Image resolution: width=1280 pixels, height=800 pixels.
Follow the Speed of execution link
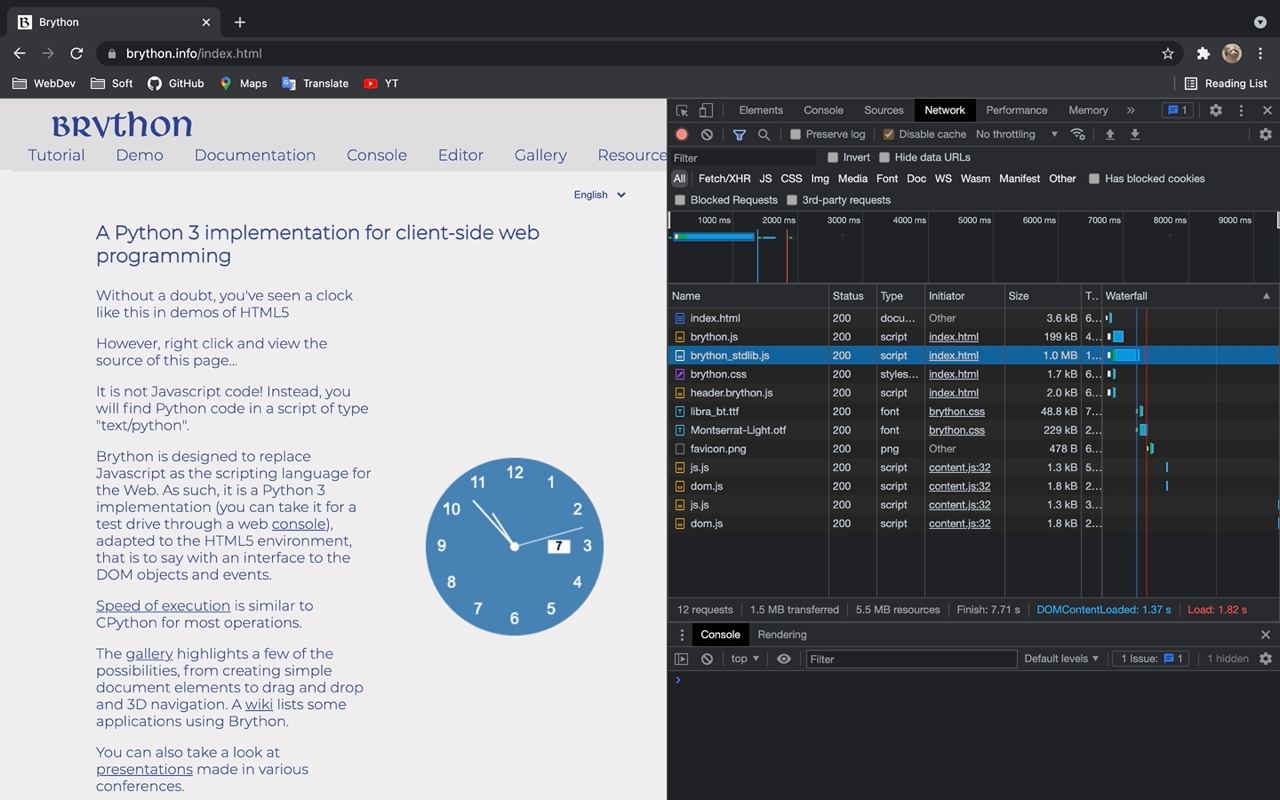pyautogui.click(x=163, y=606)
